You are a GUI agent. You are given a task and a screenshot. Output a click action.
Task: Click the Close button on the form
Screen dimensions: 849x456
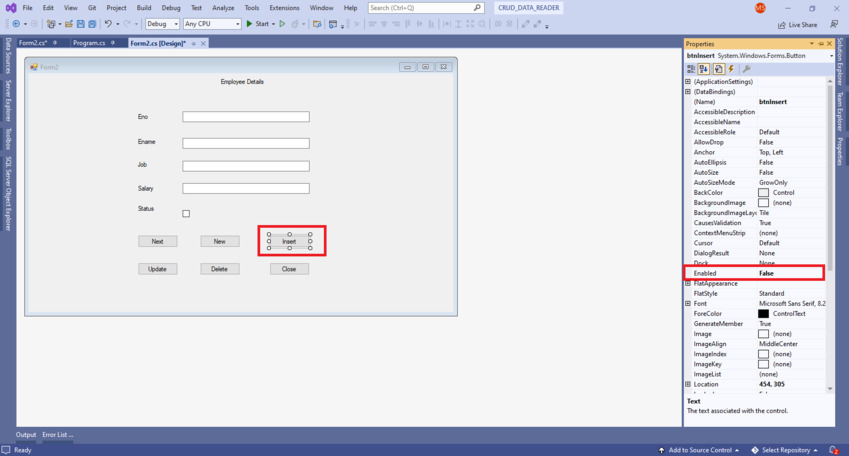[290, 269]
